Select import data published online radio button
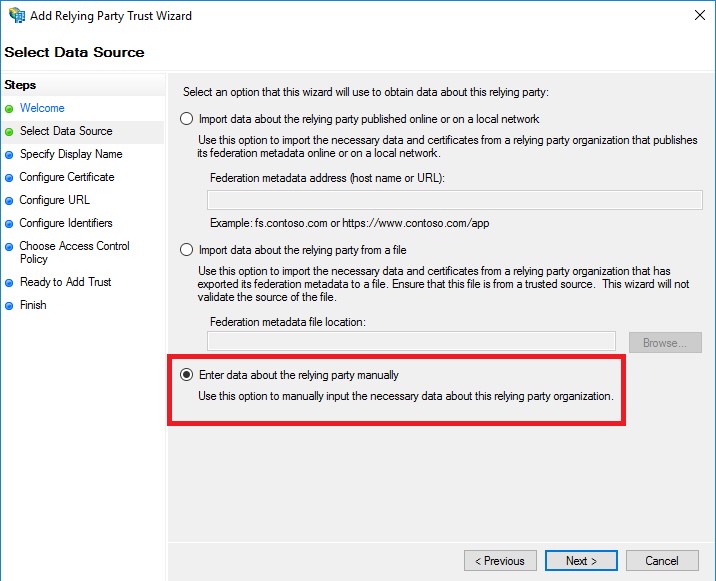 pos(186,119)
